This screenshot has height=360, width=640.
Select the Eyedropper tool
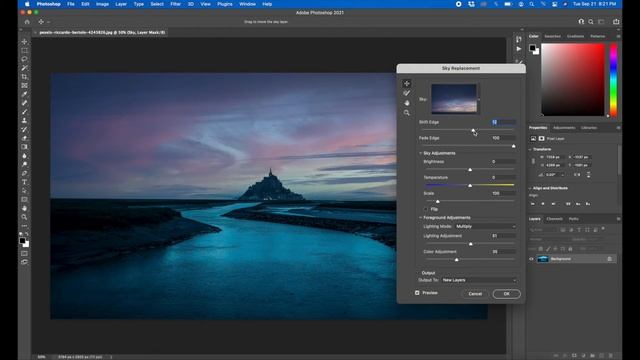point(24,94)
